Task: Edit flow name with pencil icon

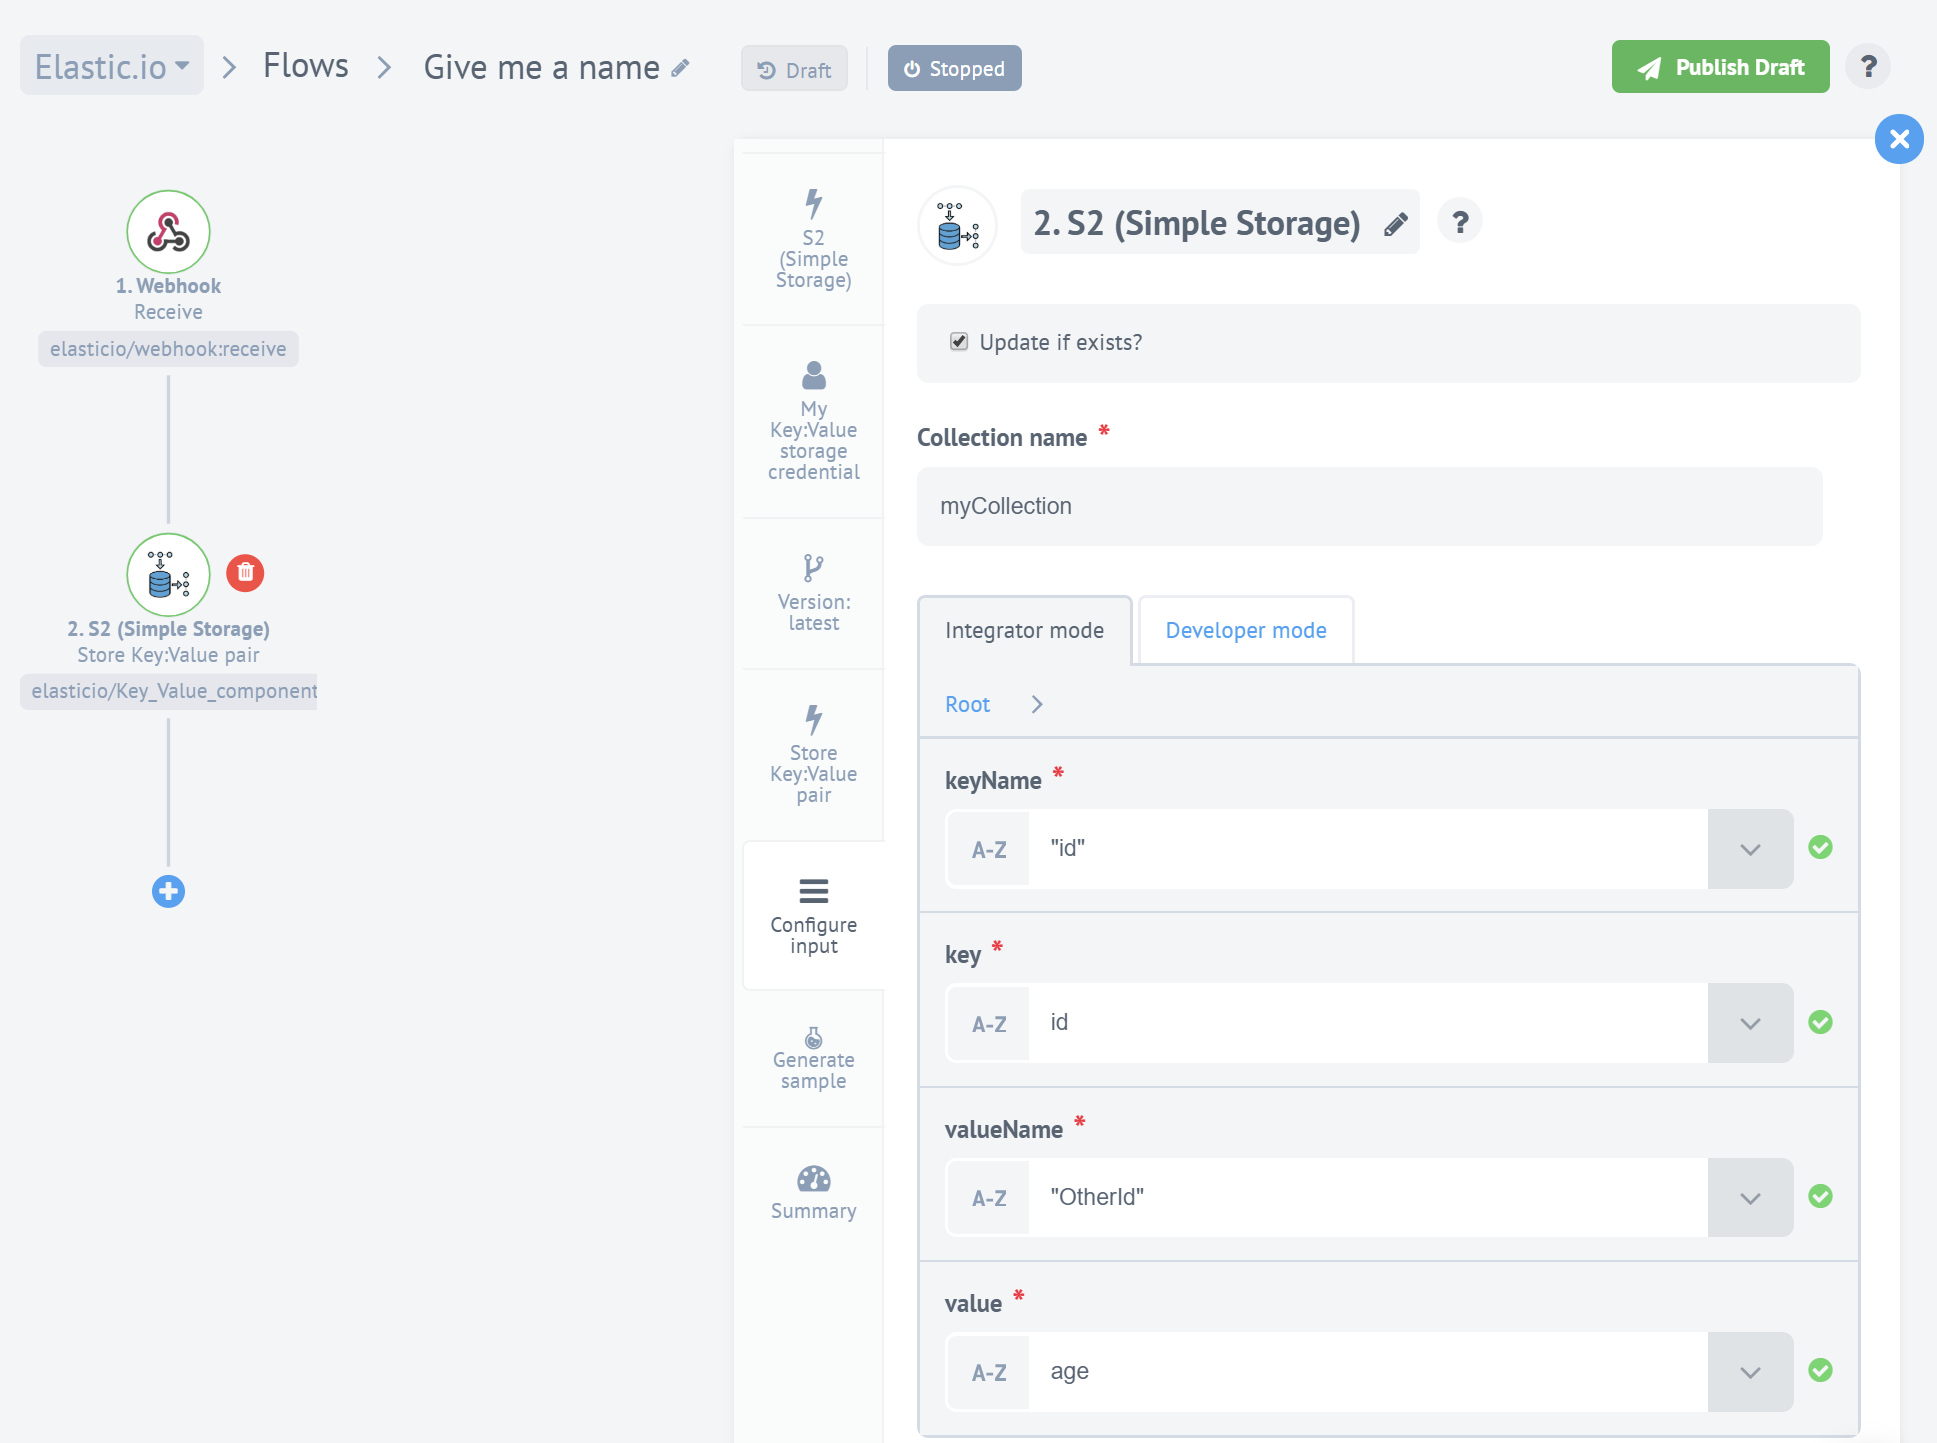Action: [680, 67]
